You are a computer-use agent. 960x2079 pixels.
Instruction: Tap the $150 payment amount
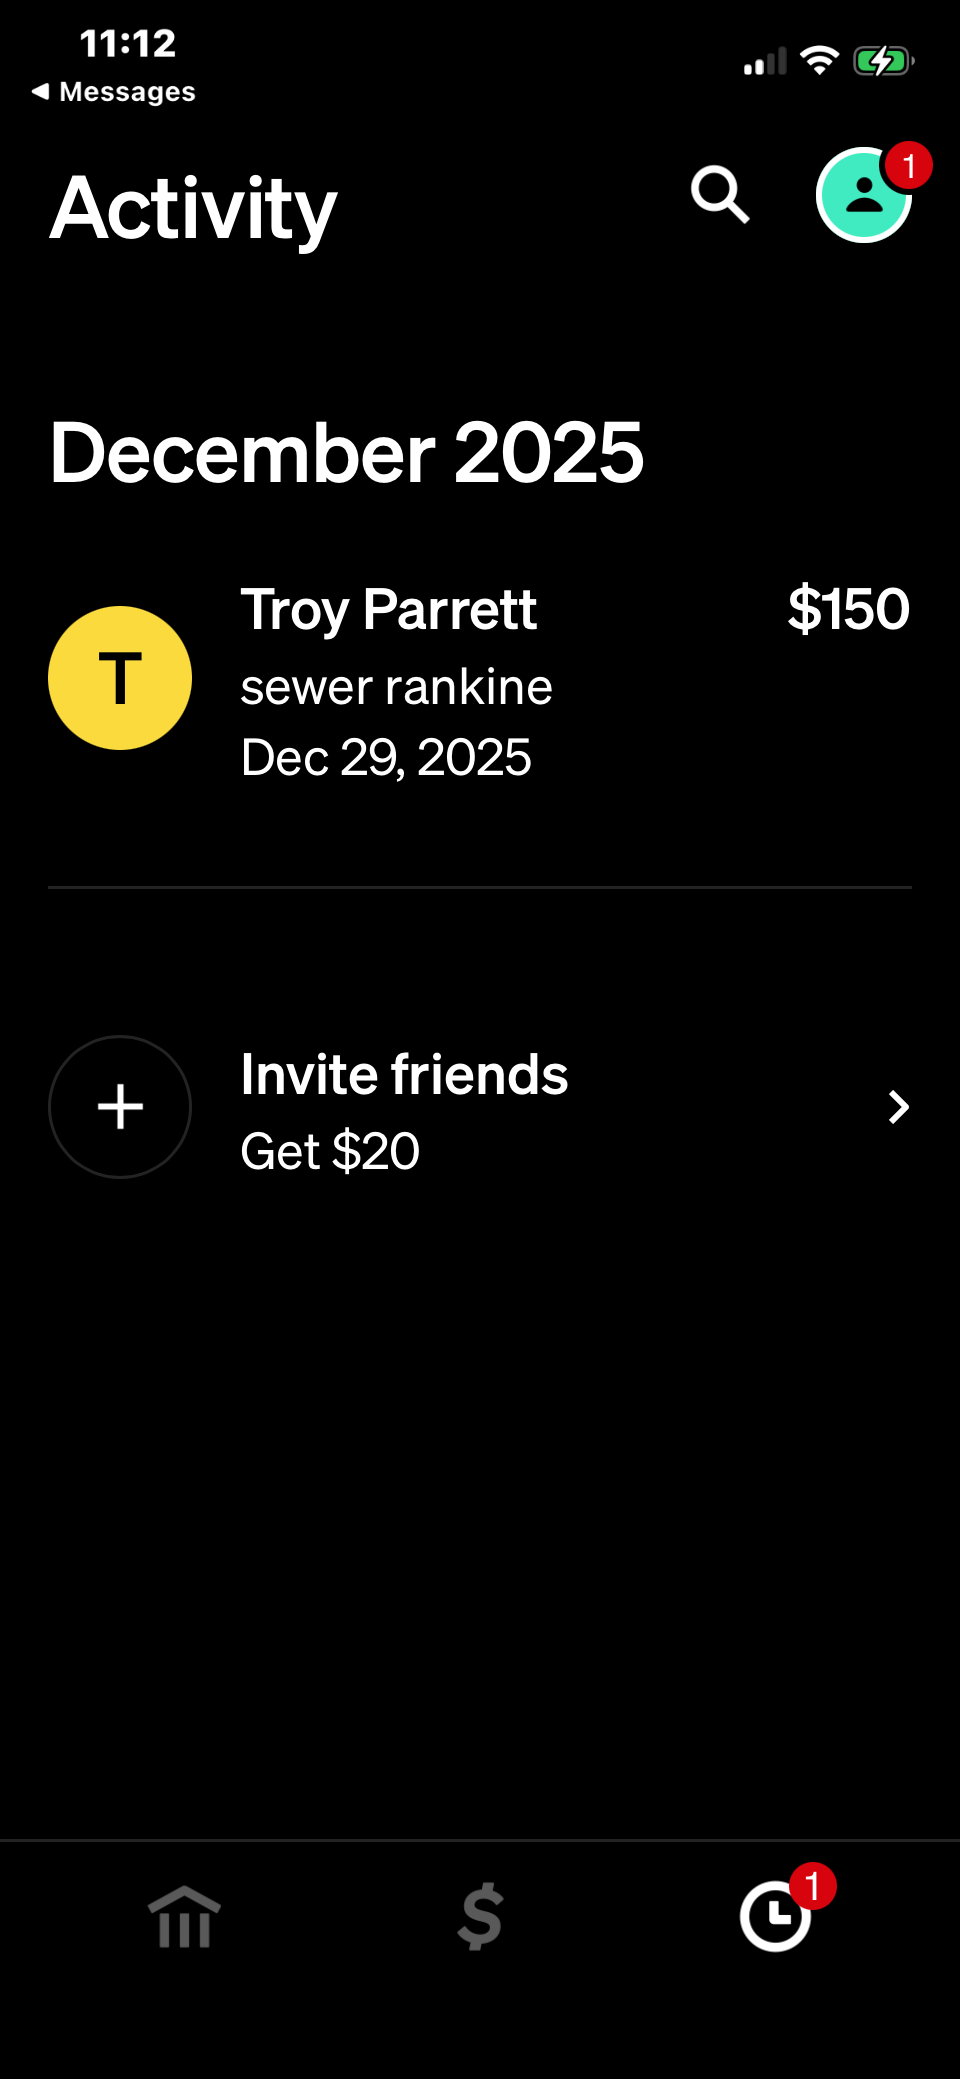coord(848,609)
